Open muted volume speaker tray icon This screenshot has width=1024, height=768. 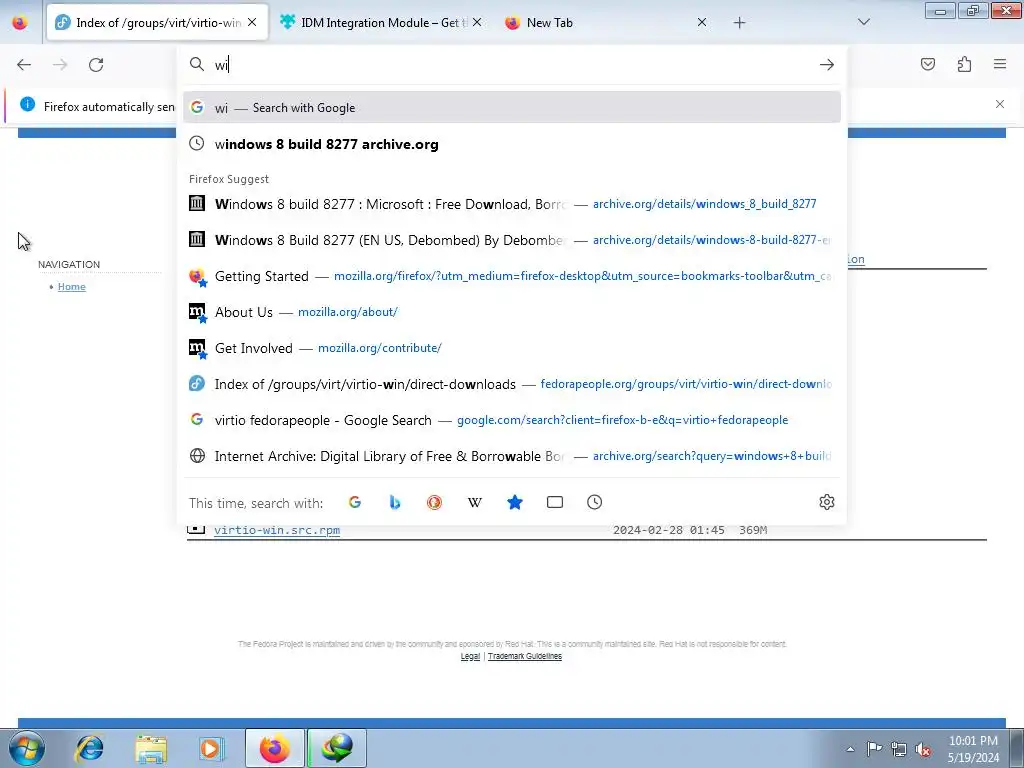tap(923, 750)
